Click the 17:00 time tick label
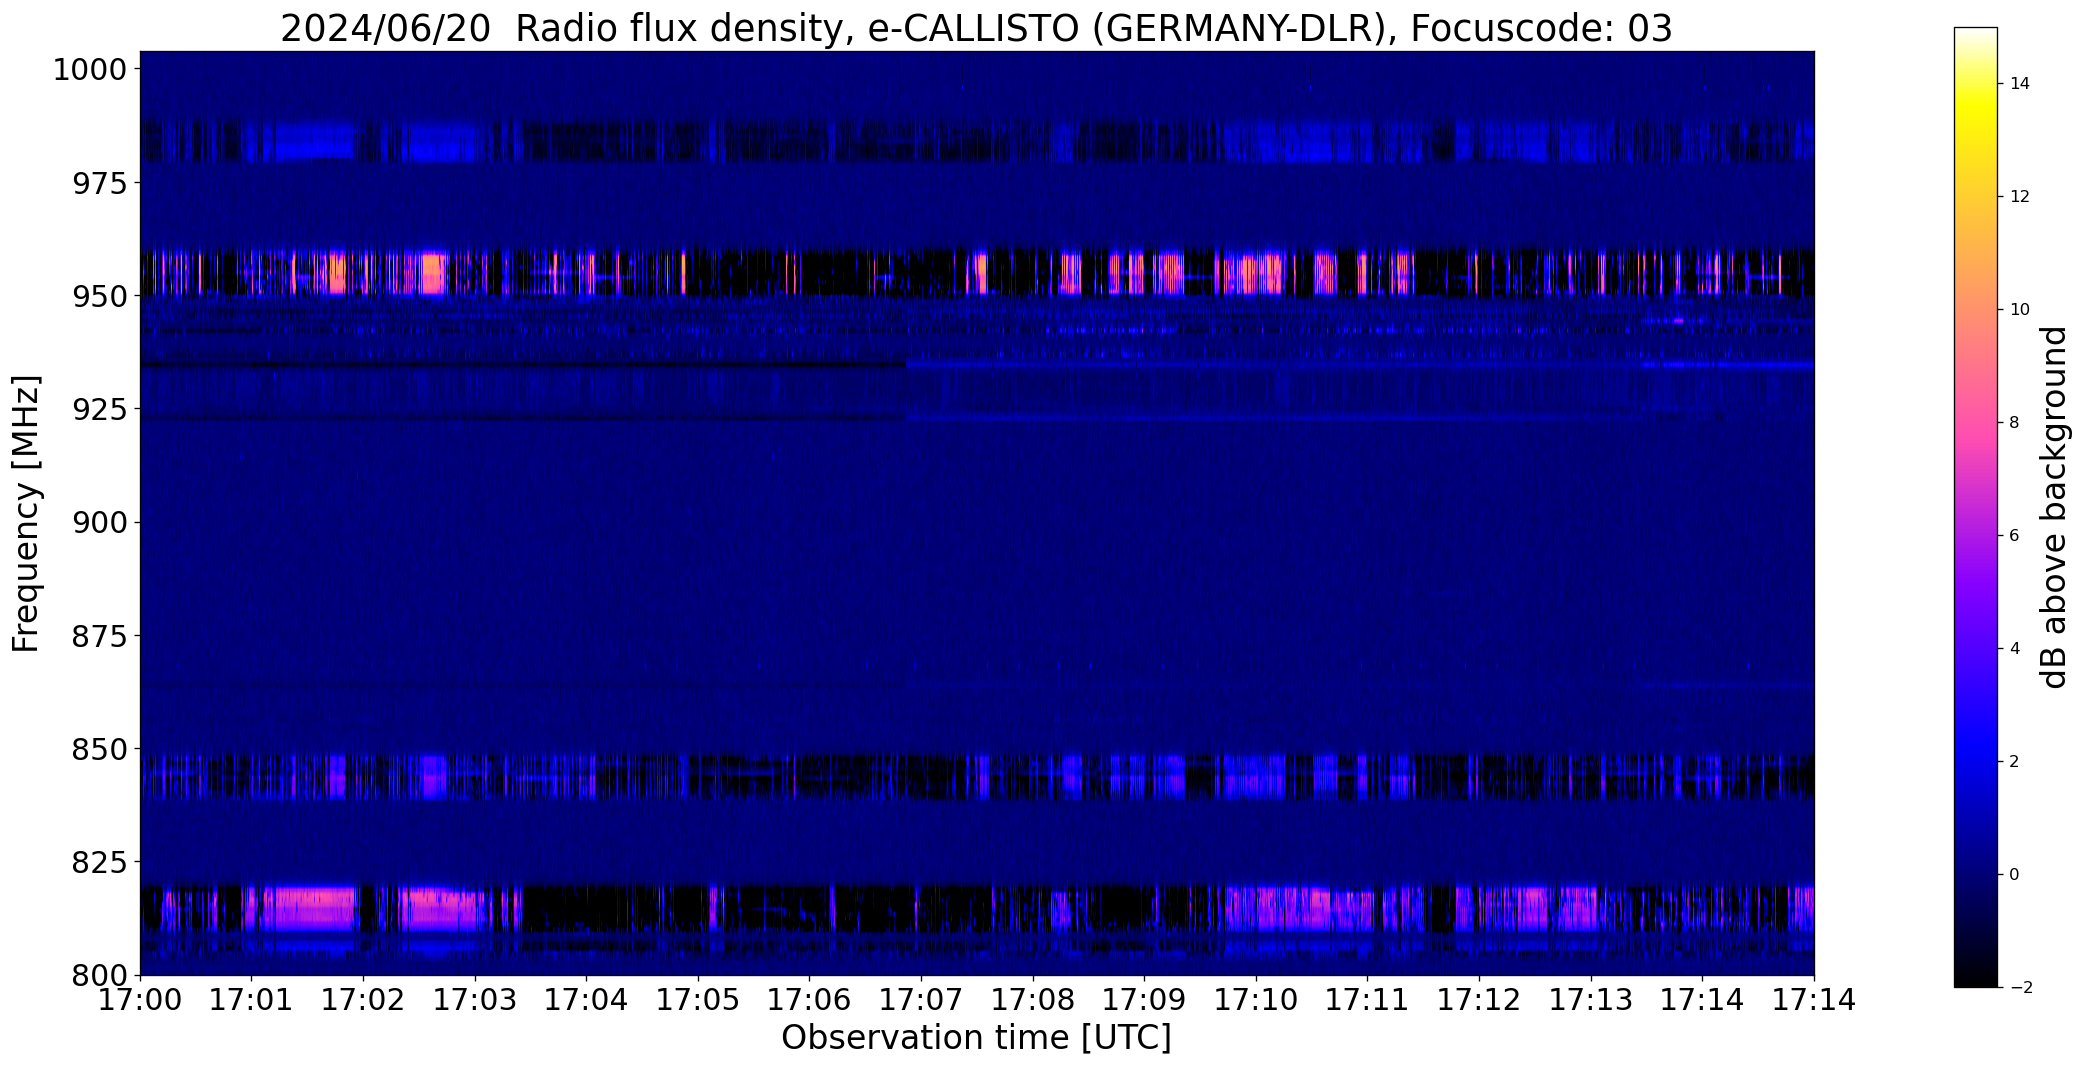2085x1067 pixels. pyautogui.click(x=140, y=1000)
